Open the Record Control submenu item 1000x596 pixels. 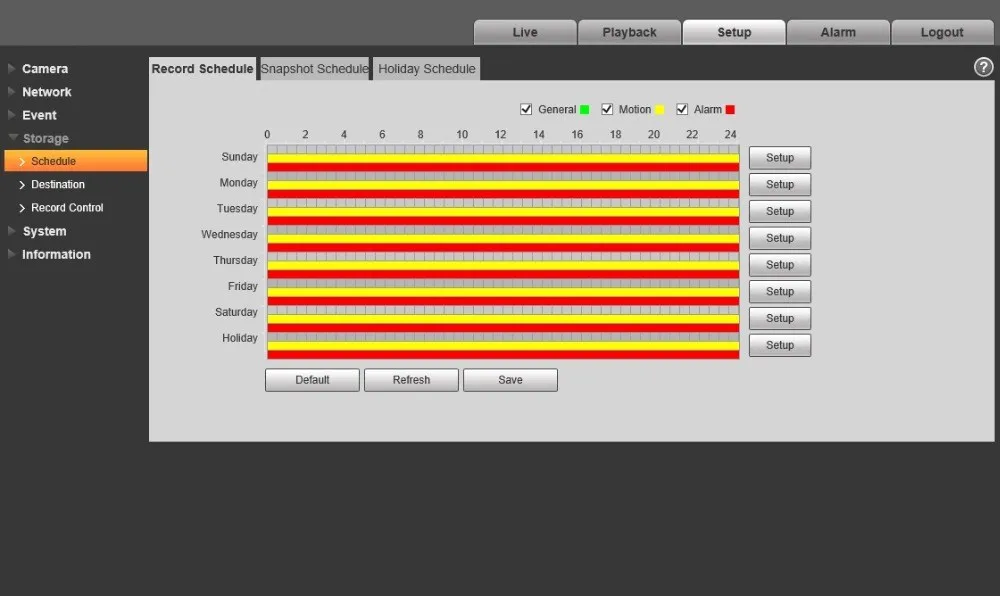click(67, 208)
